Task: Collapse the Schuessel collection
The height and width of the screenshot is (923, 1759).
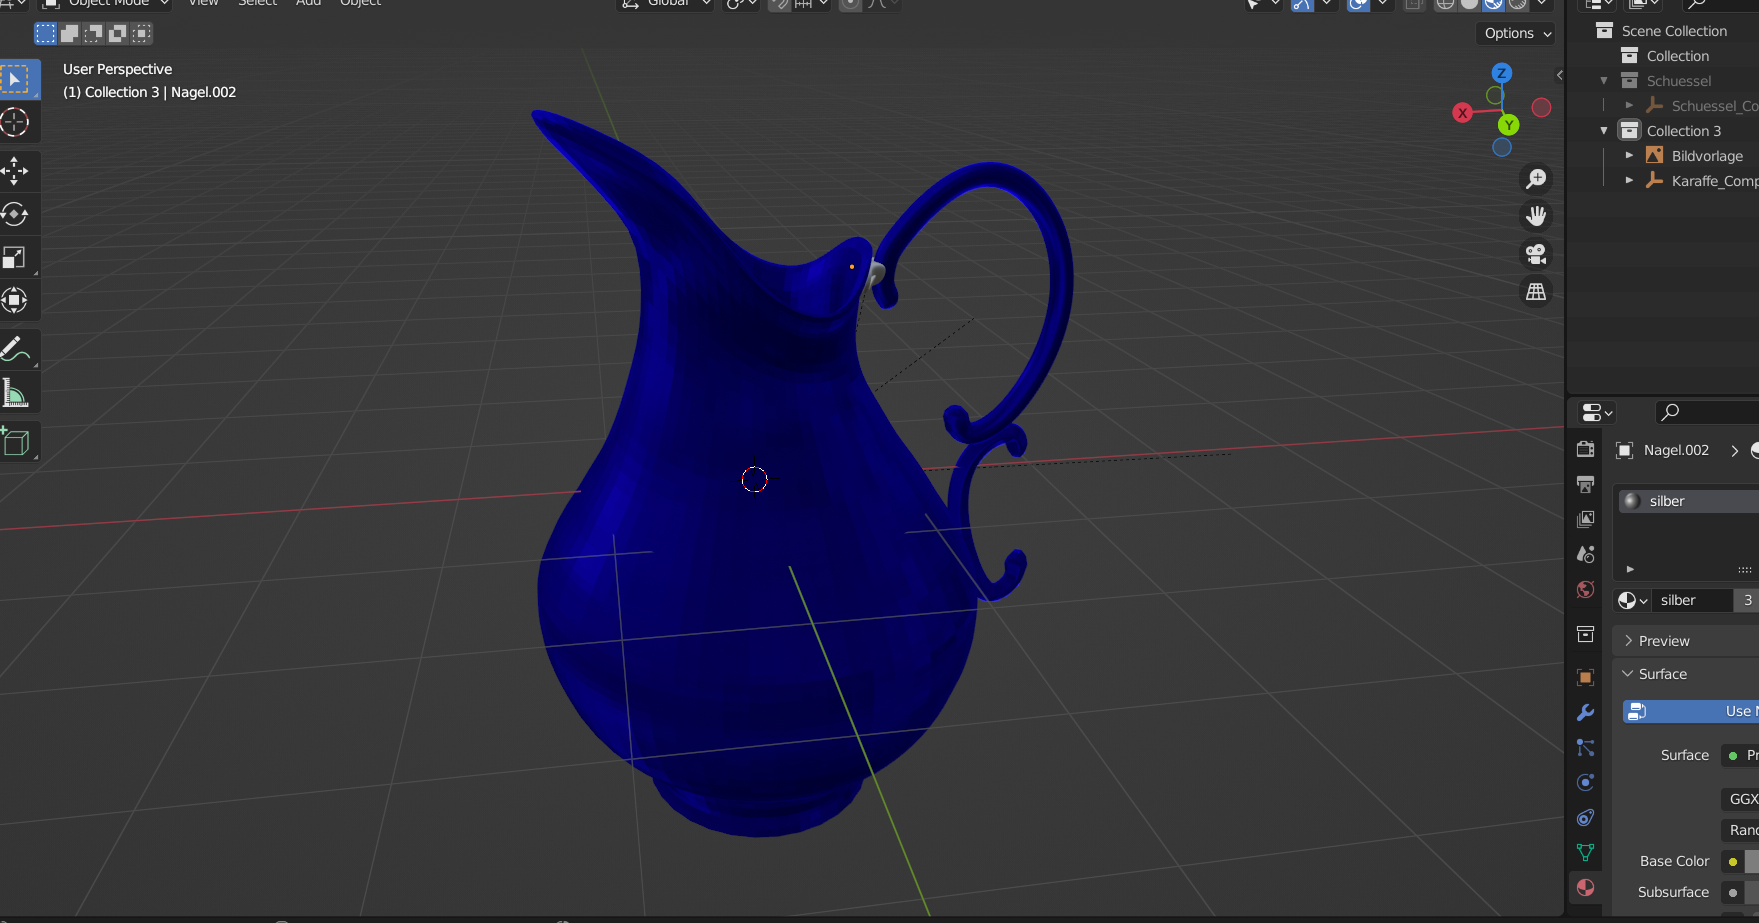Action: point(1604,81)
